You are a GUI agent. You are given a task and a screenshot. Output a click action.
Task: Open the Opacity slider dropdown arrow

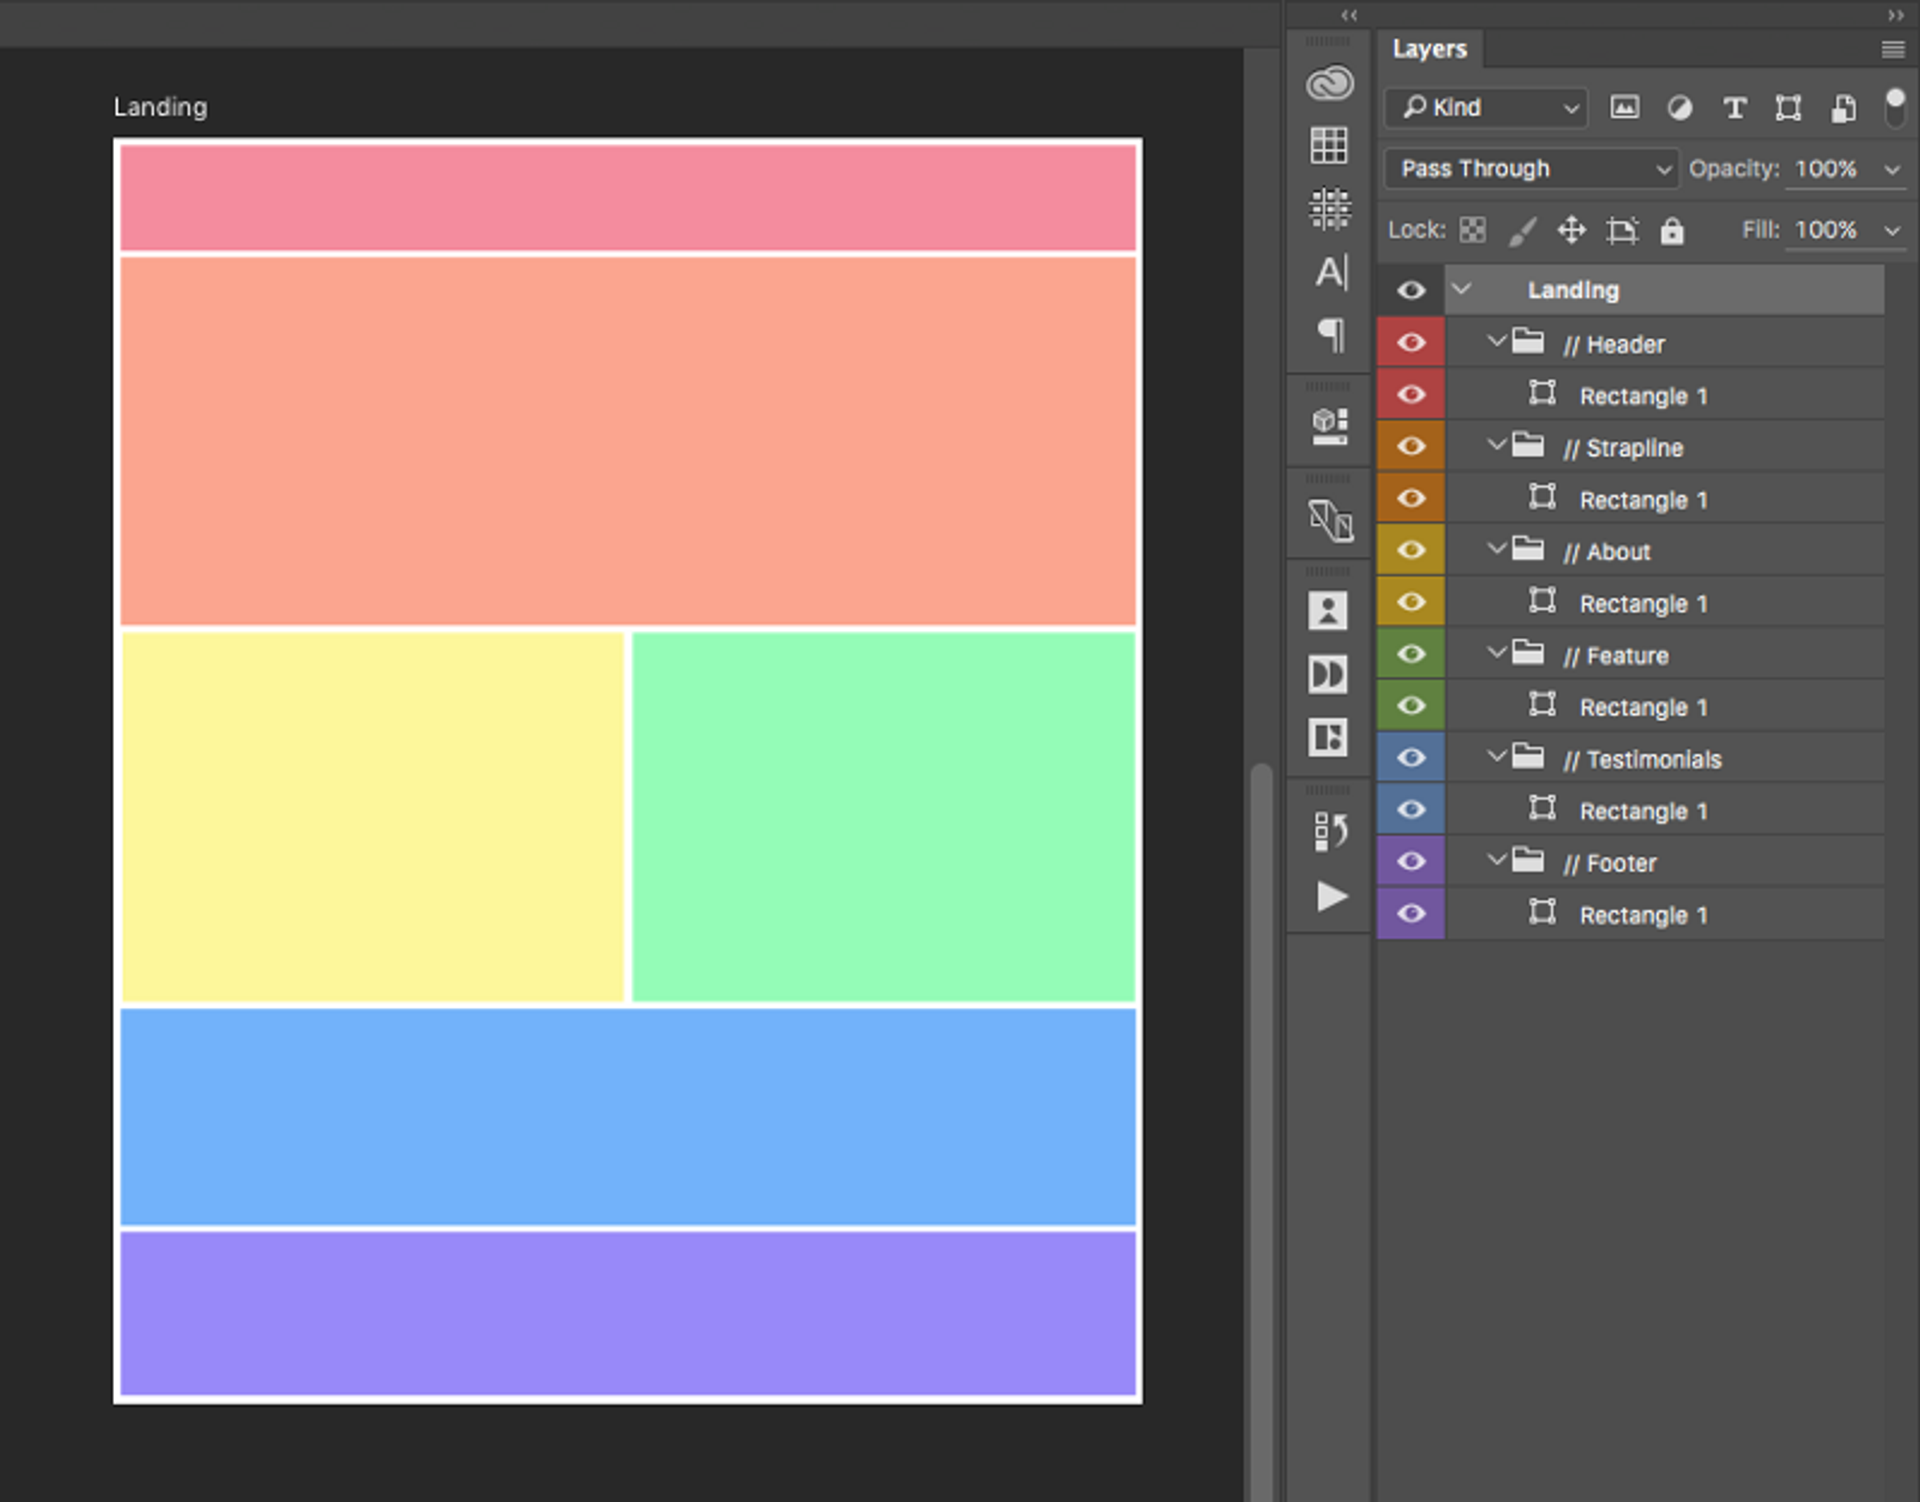1892,170
